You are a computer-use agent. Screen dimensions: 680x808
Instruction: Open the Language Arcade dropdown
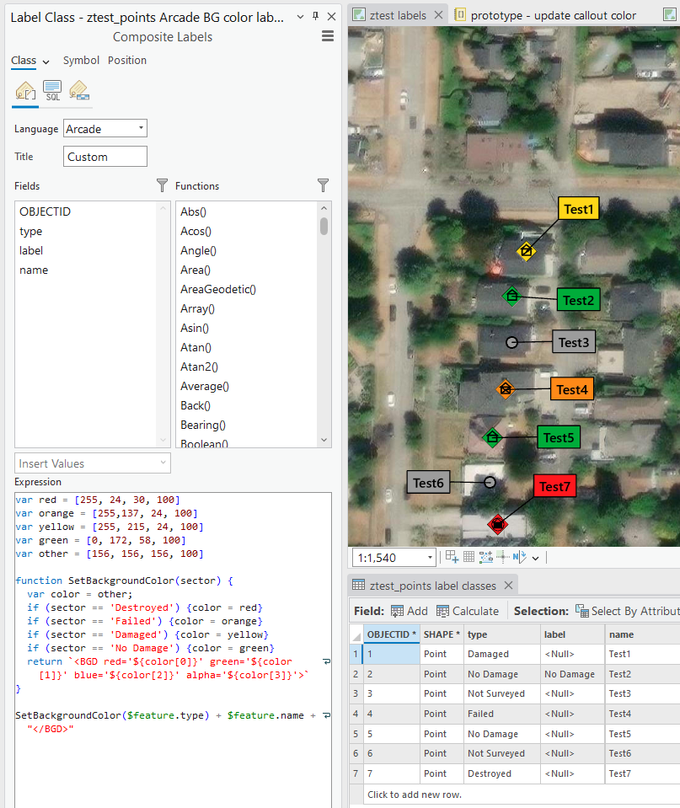[105, 128]
